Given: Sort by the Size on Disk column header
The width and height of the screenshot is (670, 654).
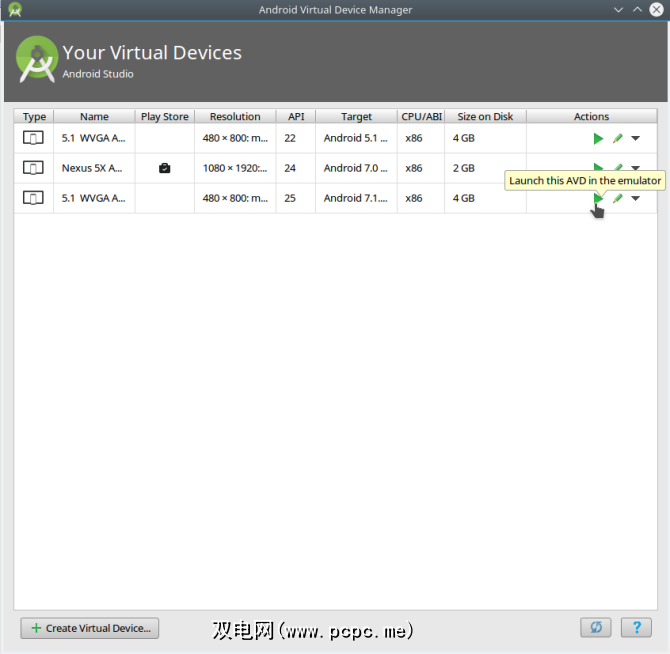Looking at the screenshot, I should tap(485, 117).
